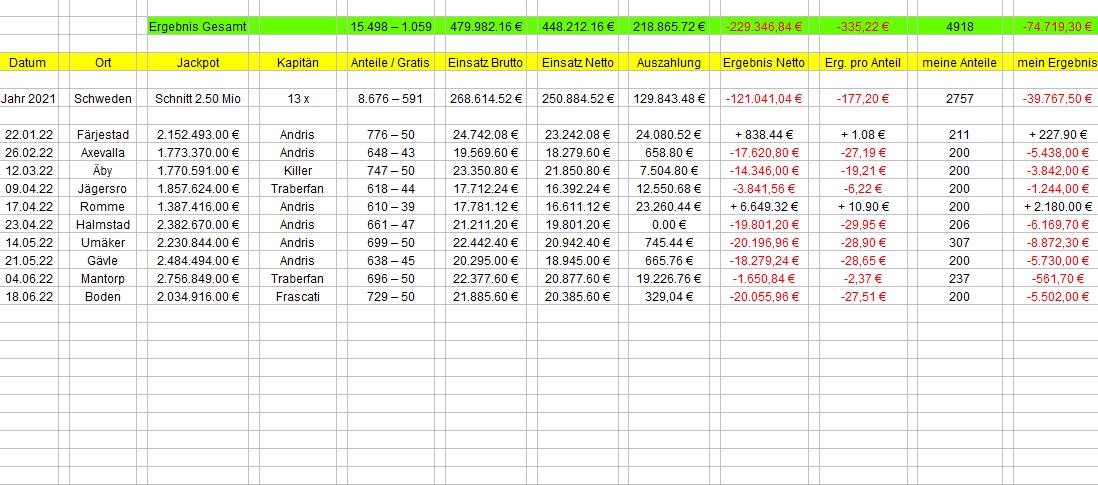Screen dimensions: 1098x485
Task: Select the 'Ergebnis Netto' header
Action: 763,62
